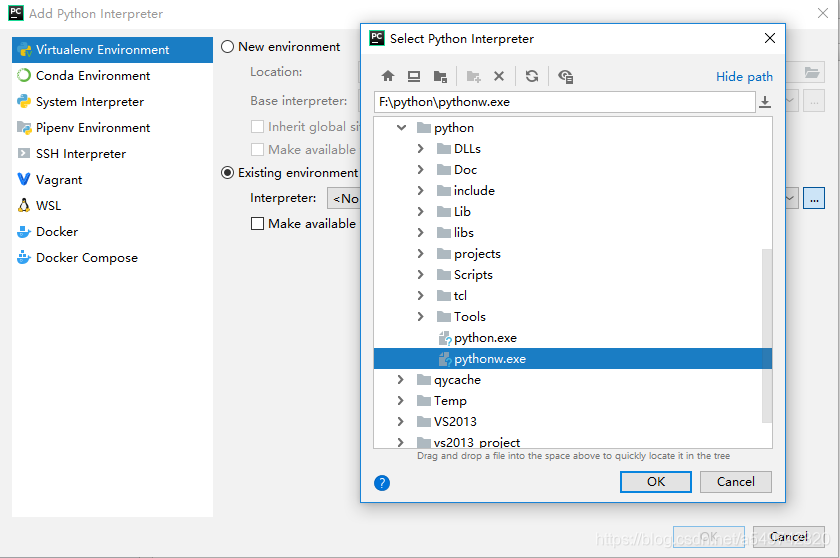Image resolution: width=840 pixels, height=558 pixels.
Task: Choose Docker Compose option
Action: pos(112,258)
